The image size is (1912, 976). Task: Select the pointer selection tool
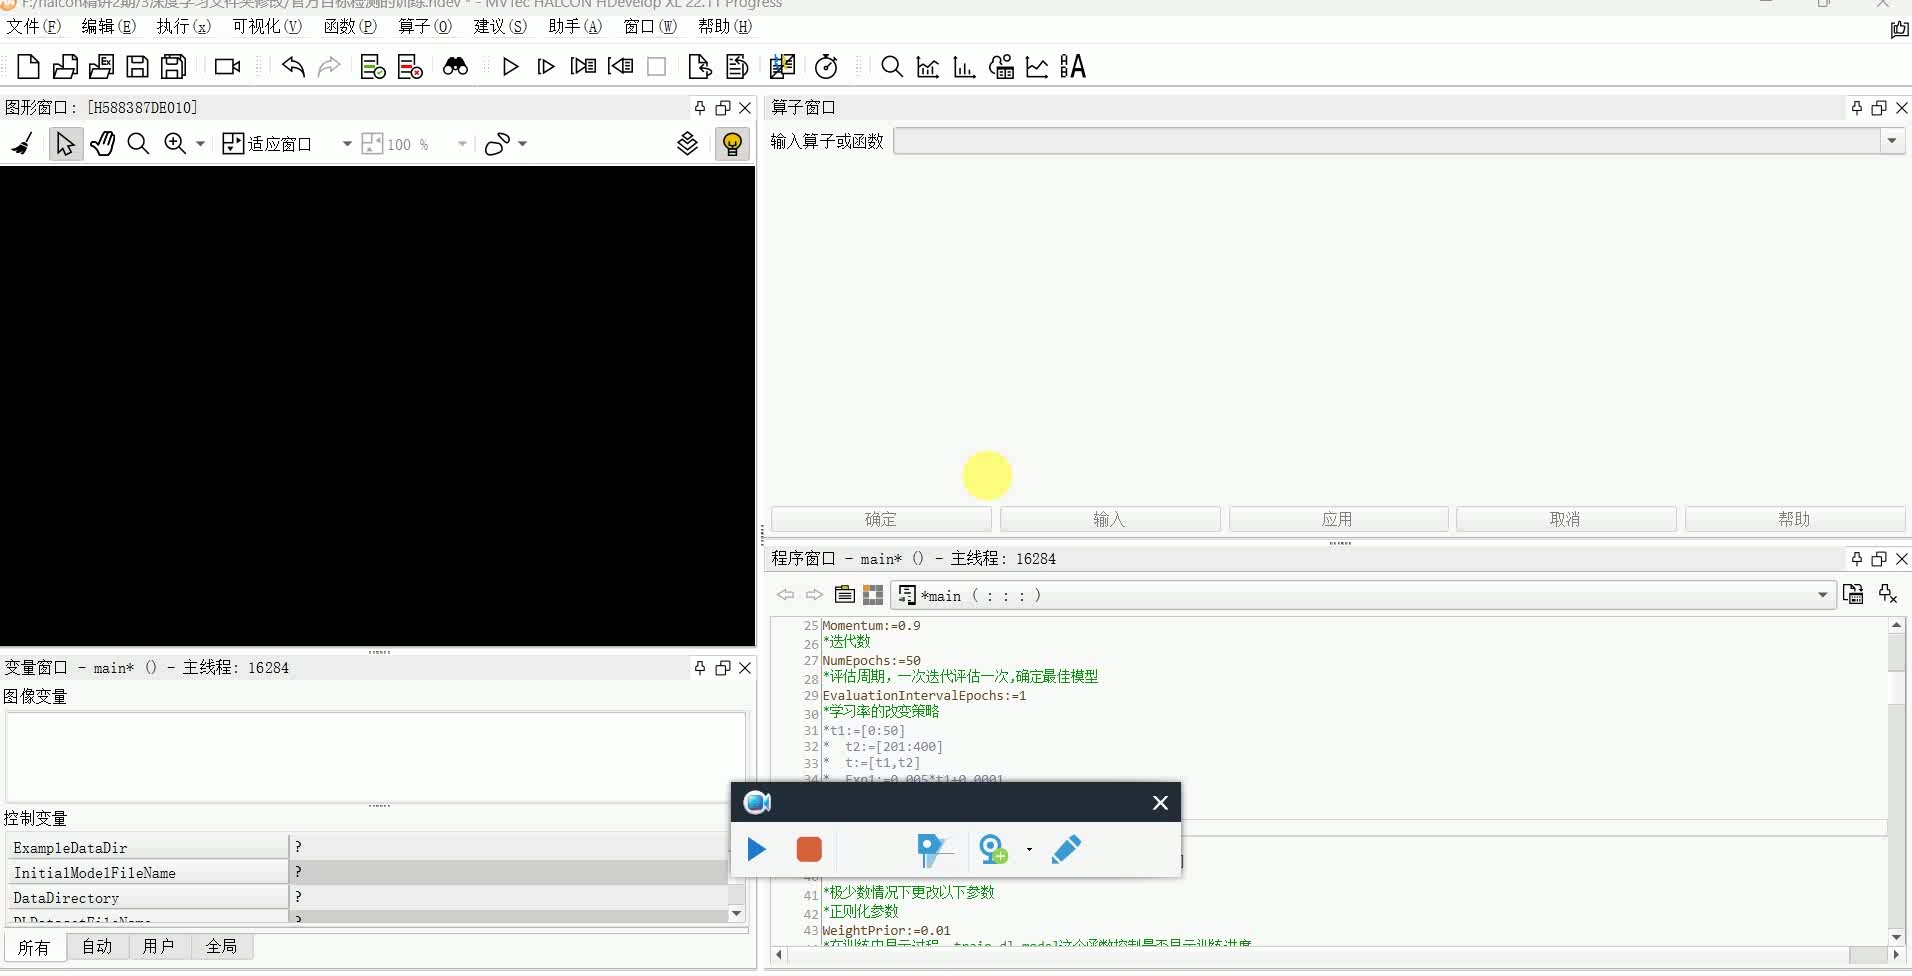click(65, 143)
